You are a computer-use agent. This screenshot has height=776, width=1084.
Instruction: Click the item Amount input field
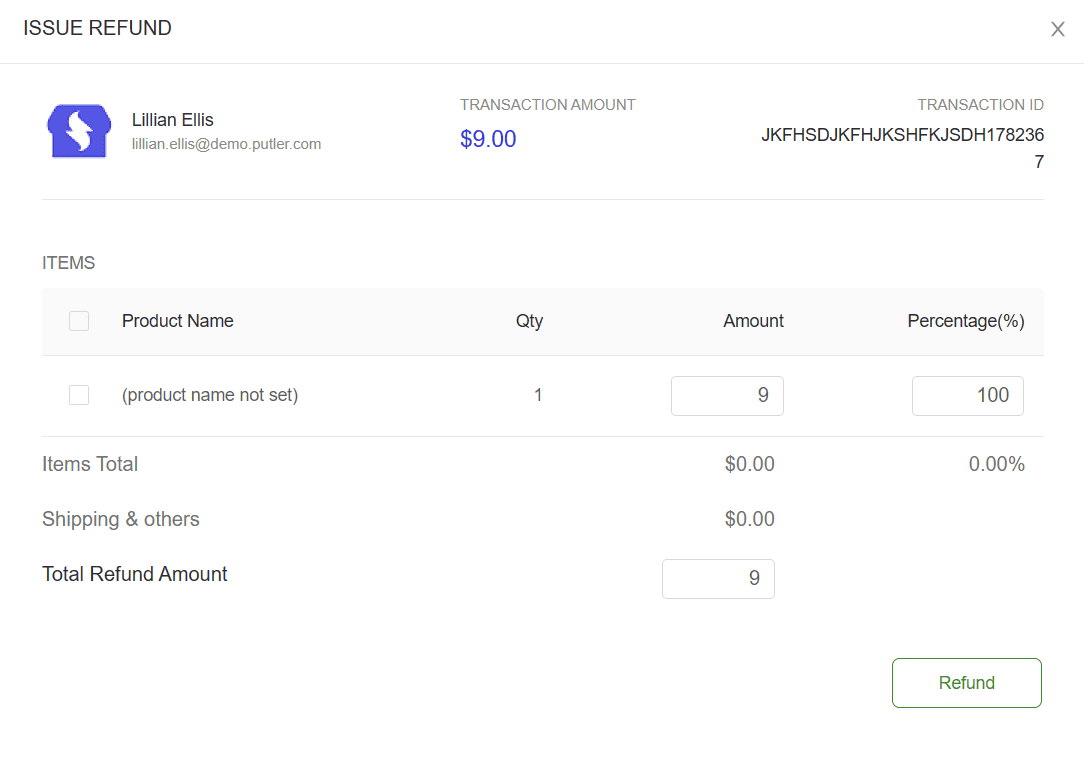pyautogui.click(x=727, y=396)
